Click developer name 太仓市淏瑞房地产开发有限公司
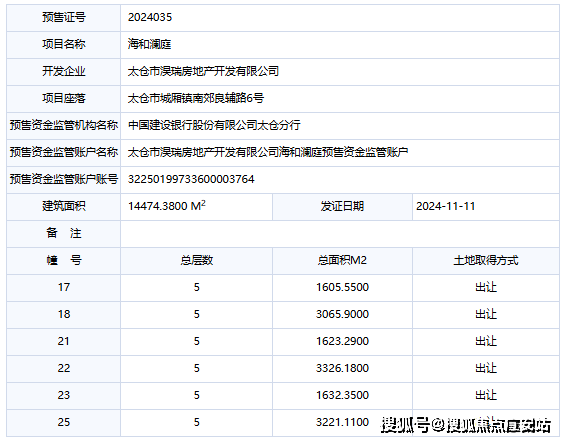Viewport: 565px width, 442px height. point(203,71)
